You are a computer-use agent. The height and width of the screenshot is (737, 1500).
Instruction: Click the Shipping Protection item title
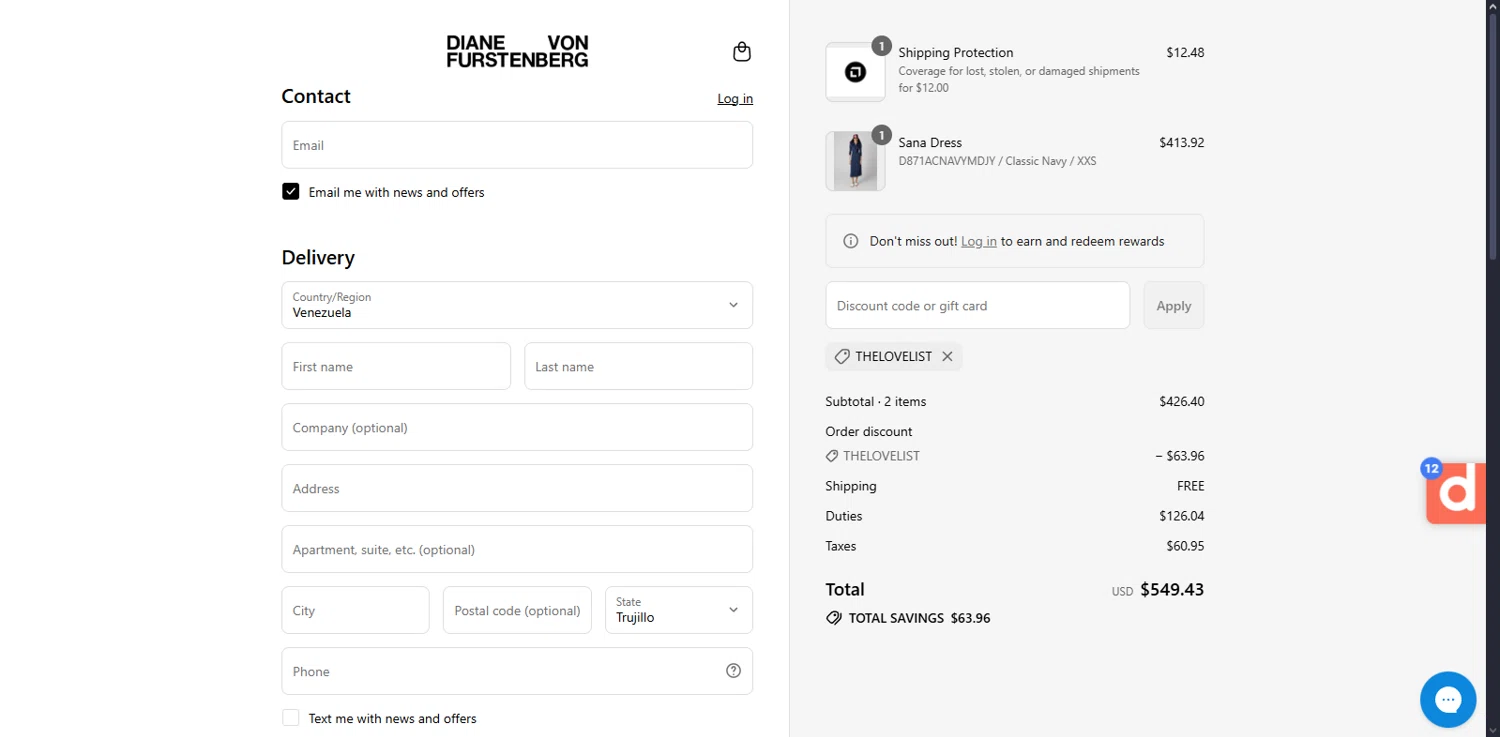pos(956,52)
